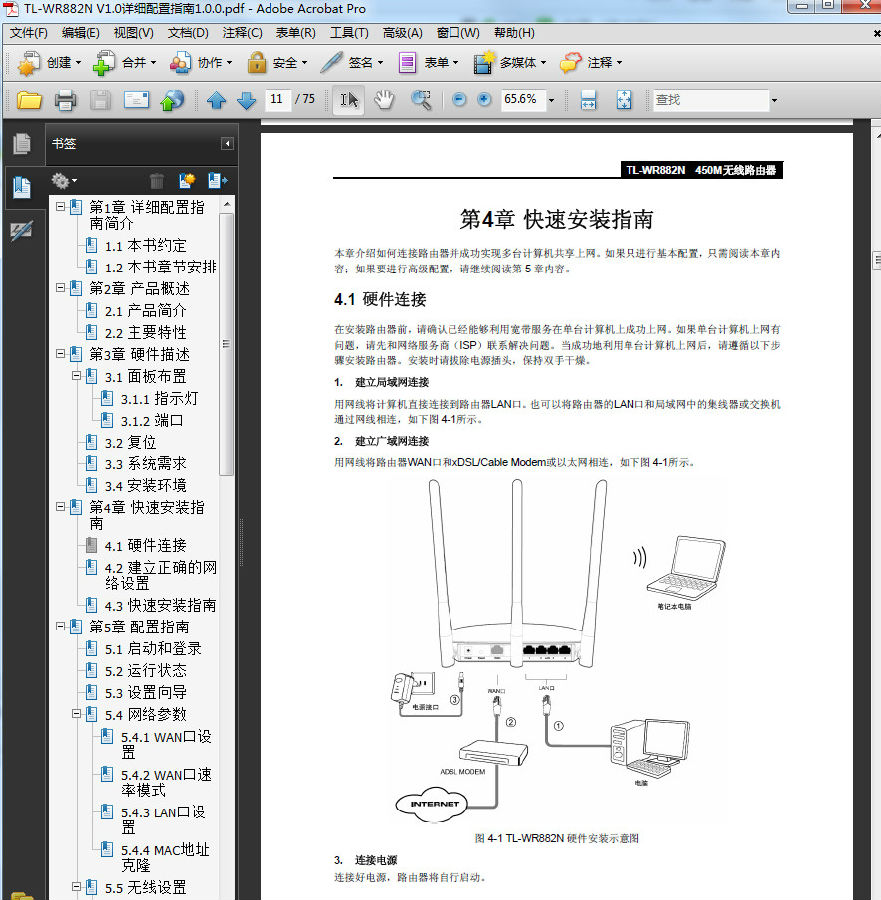Click the Open file folder icon
This screenshot has width=881, height=900.
(29, 100)
